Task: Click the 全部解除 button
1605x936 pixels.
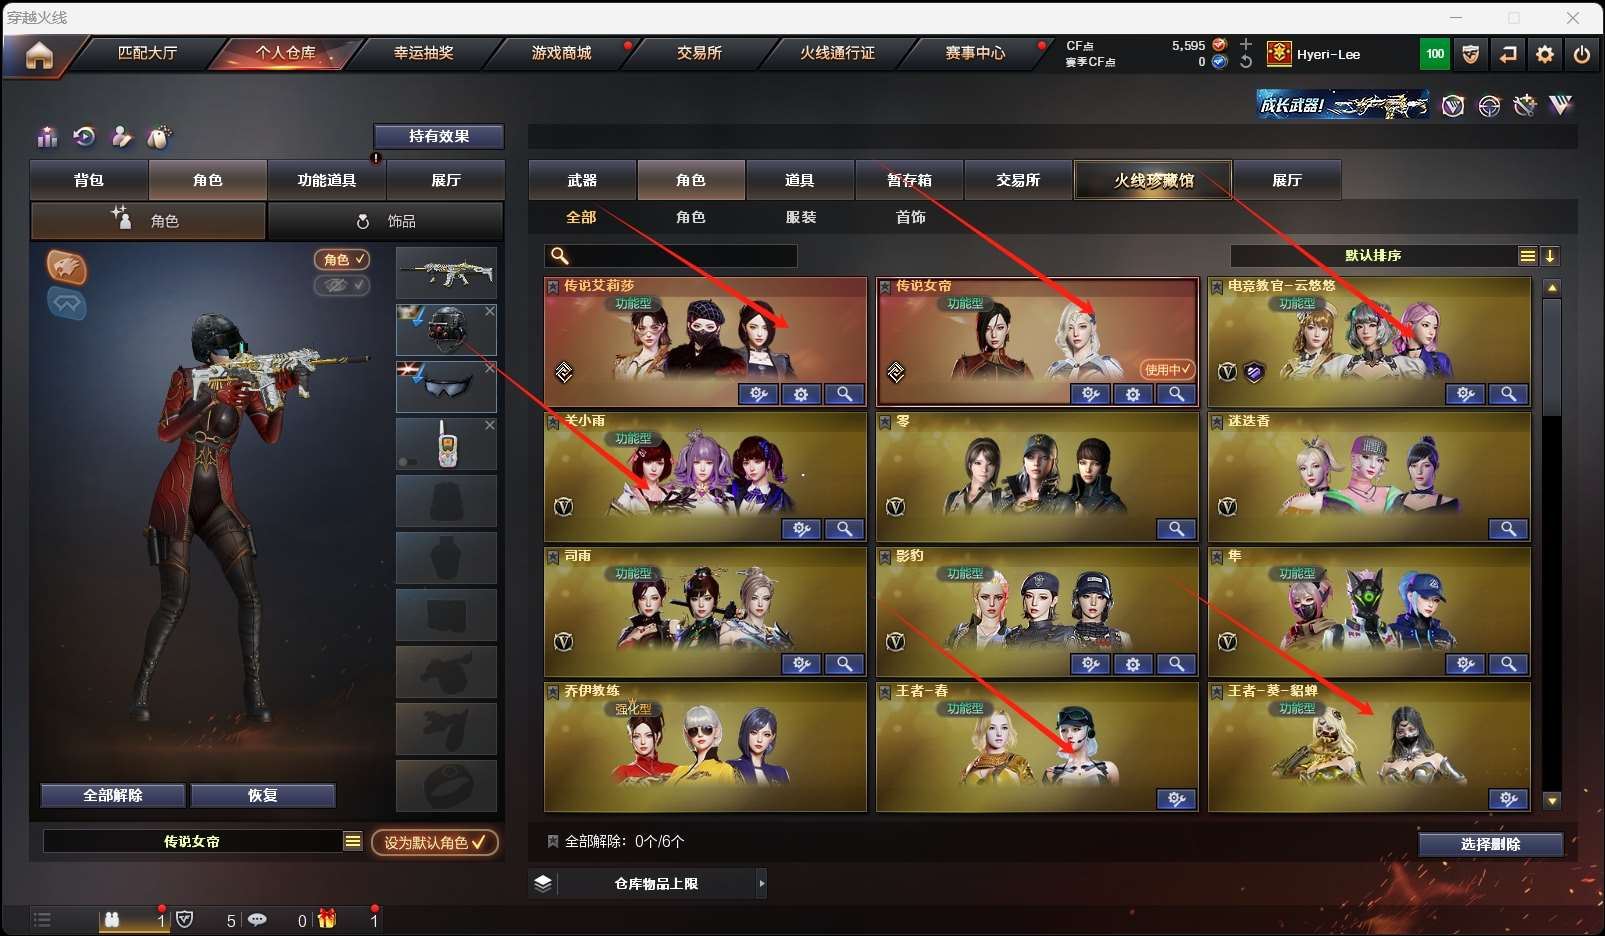Action: pos(113,795)
